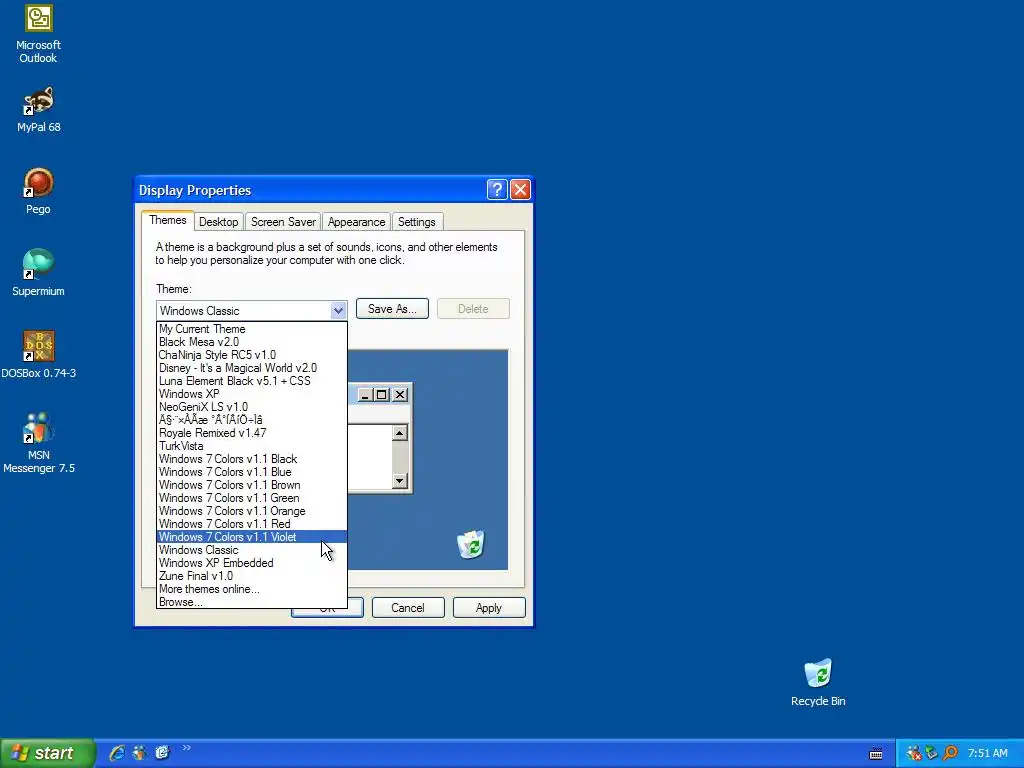Select the DOSBox 0.74-3 desktop icon
Screen dimensions: 1024x768
tap(39, 355)
